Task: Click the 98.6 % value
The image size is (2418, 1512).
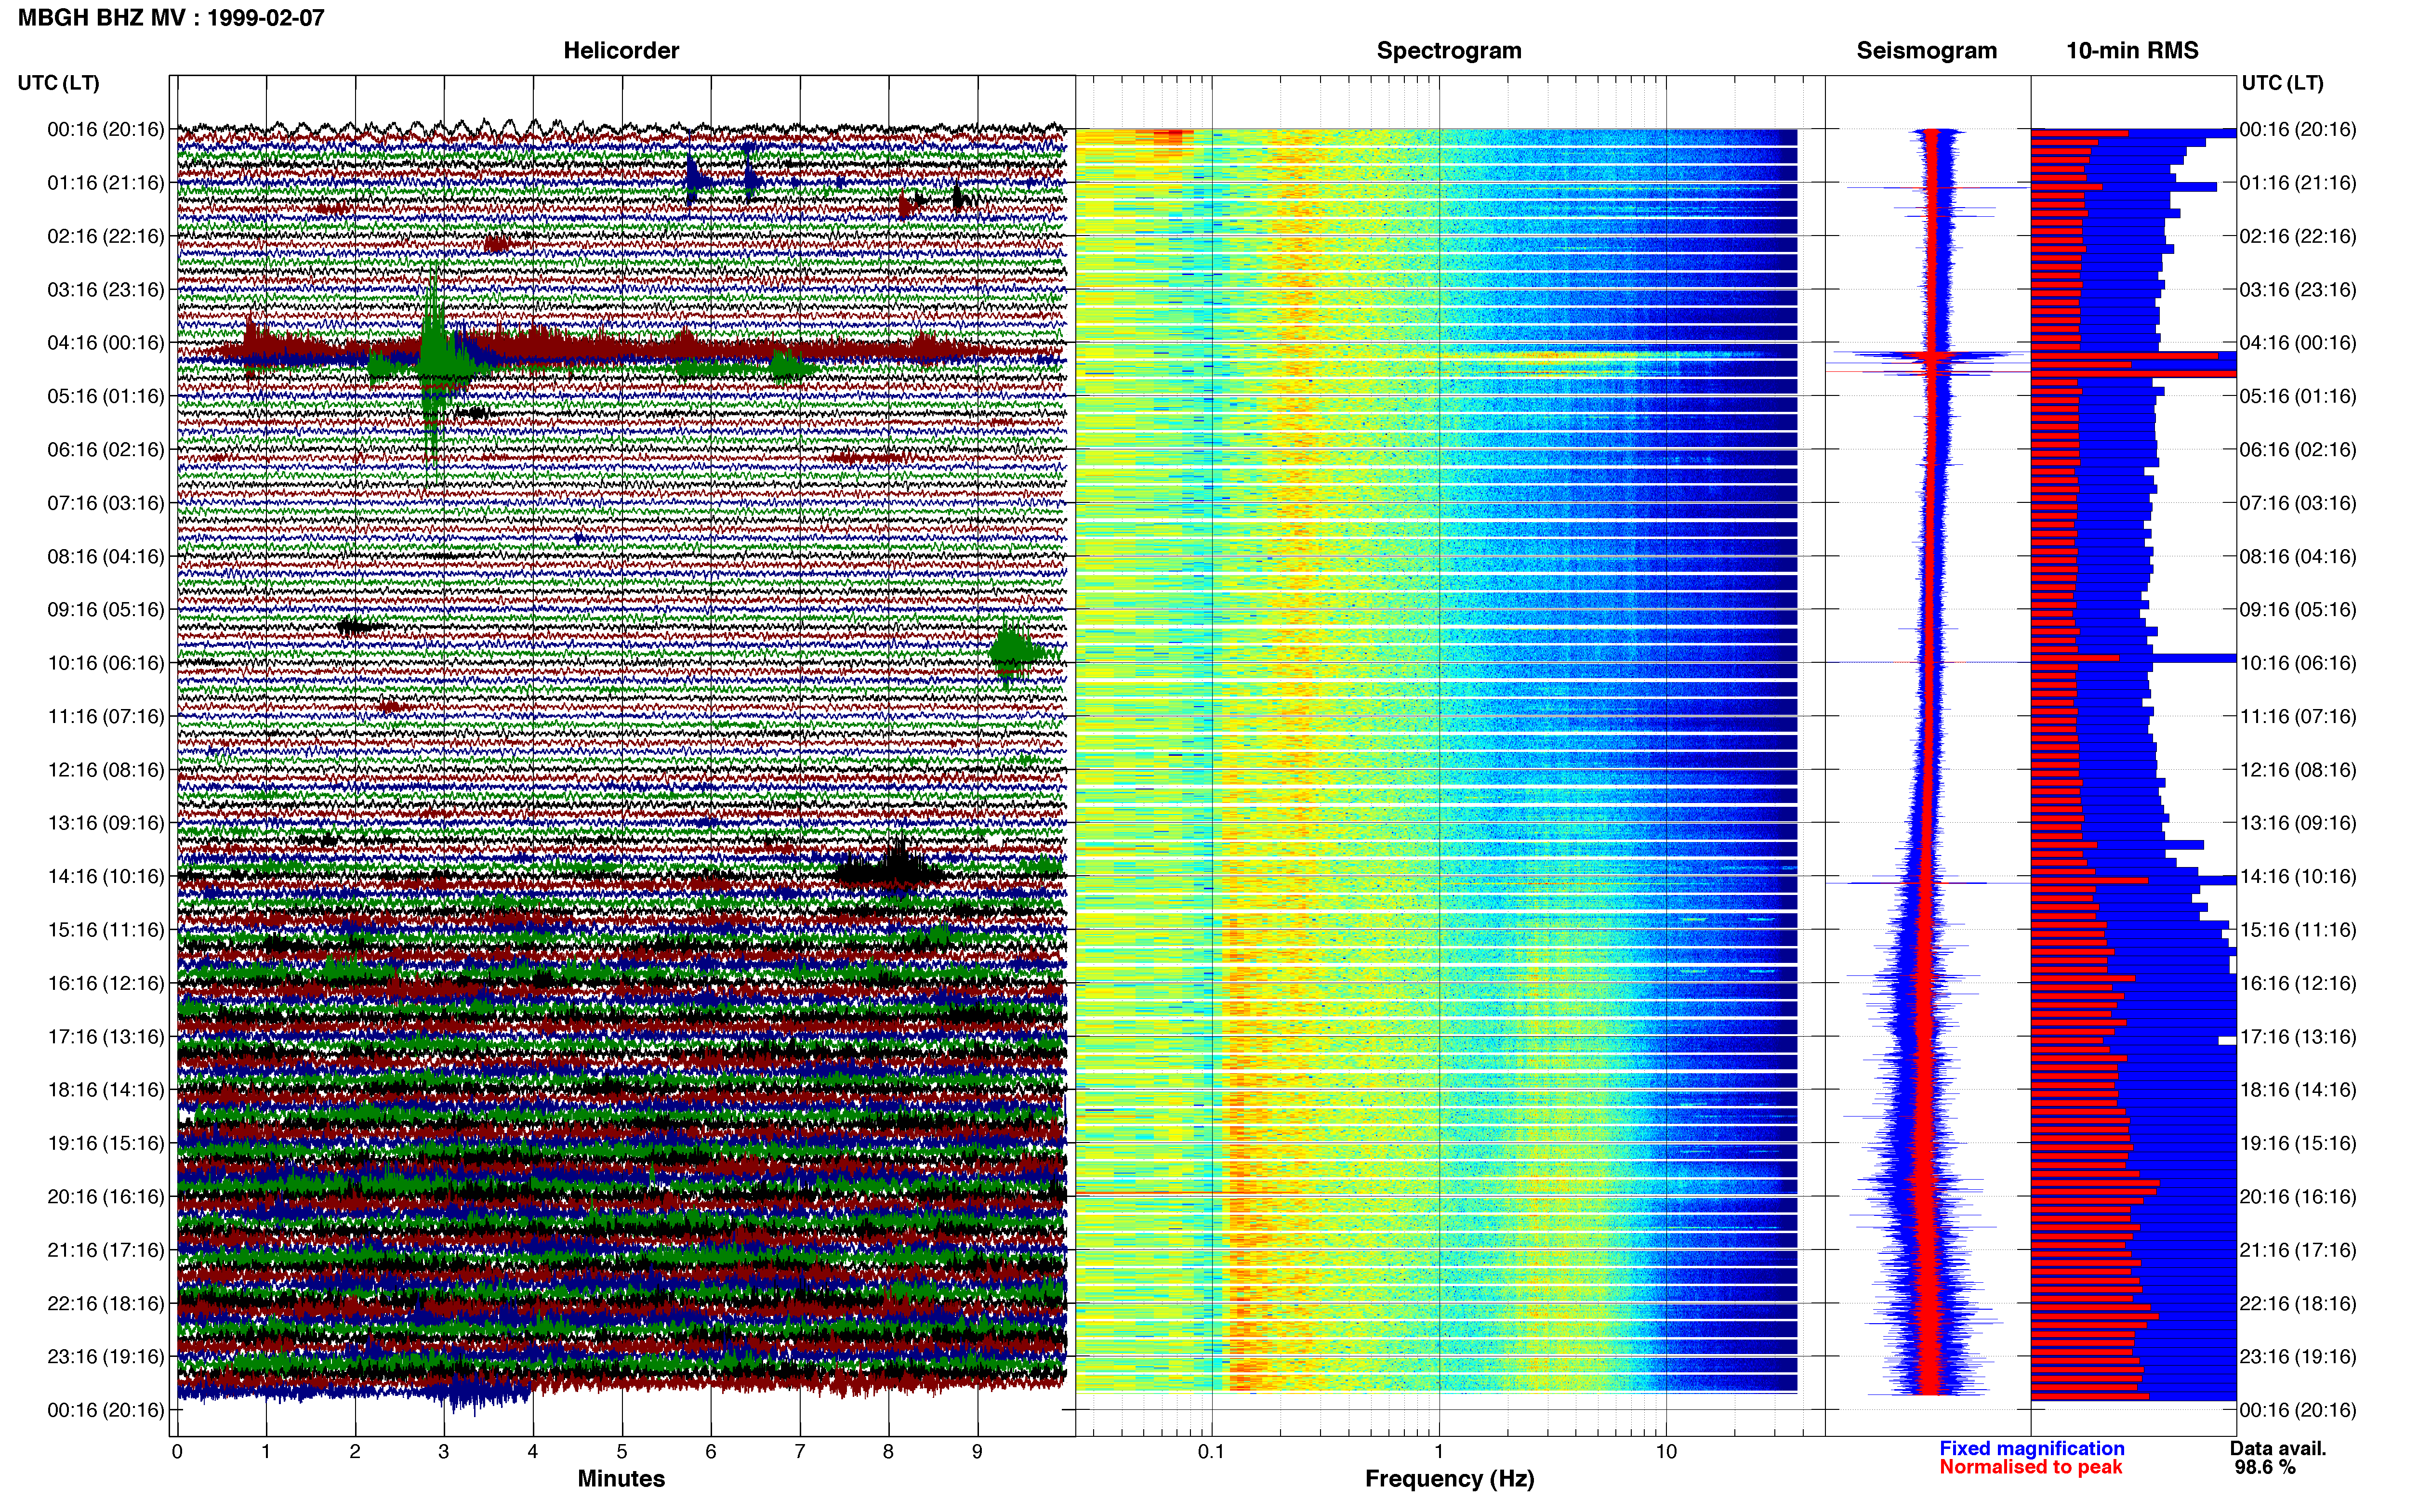Action: pyautogui.click(x=2265, y=1467)
